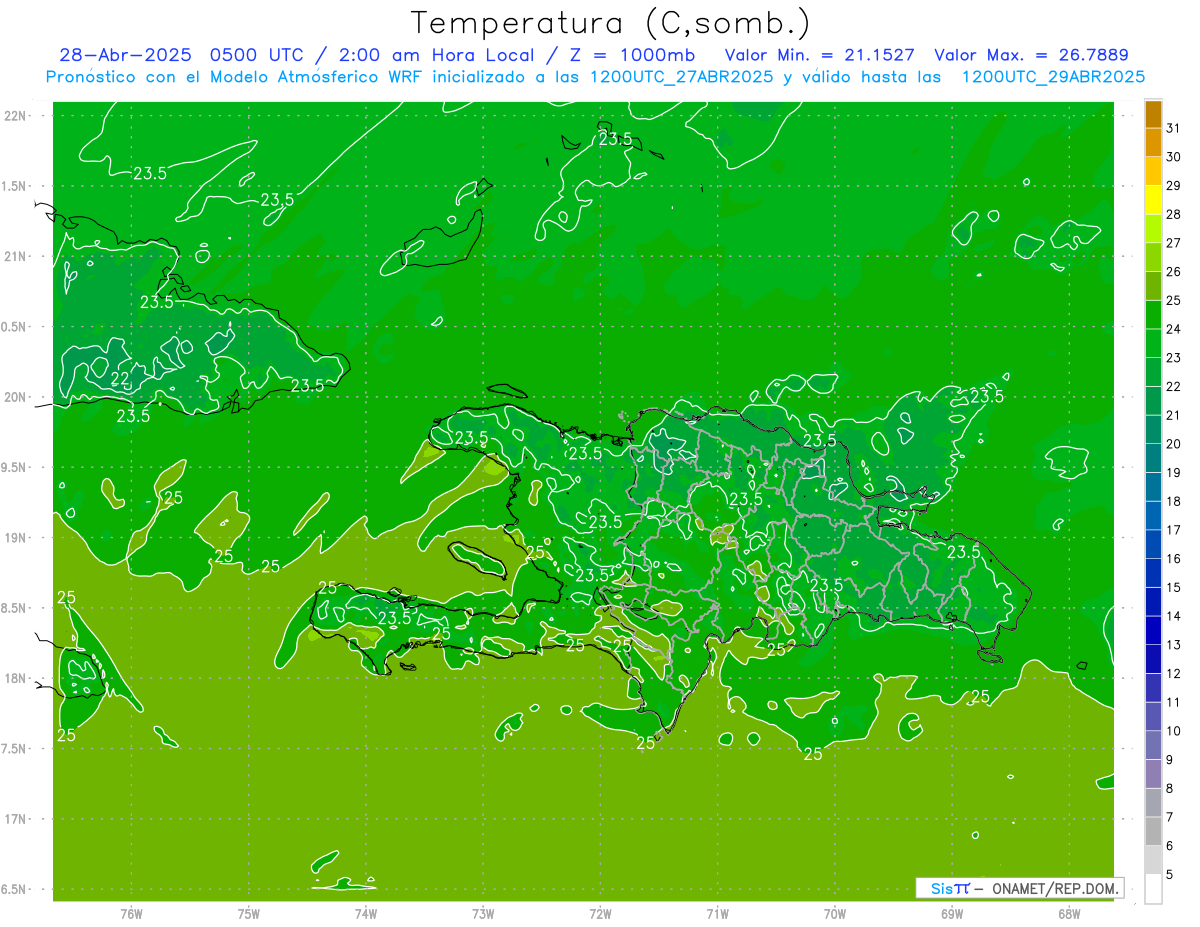Click the legend value "31"

[1174, 127]
